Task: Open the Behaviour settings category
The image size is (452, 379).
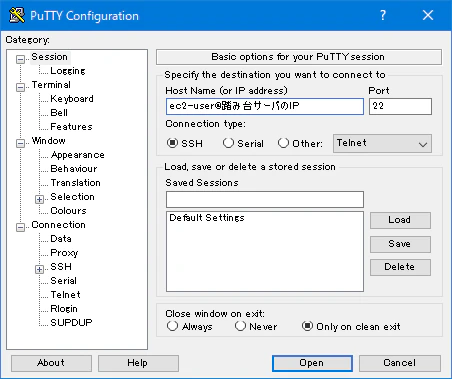Action: pos(74,169)
